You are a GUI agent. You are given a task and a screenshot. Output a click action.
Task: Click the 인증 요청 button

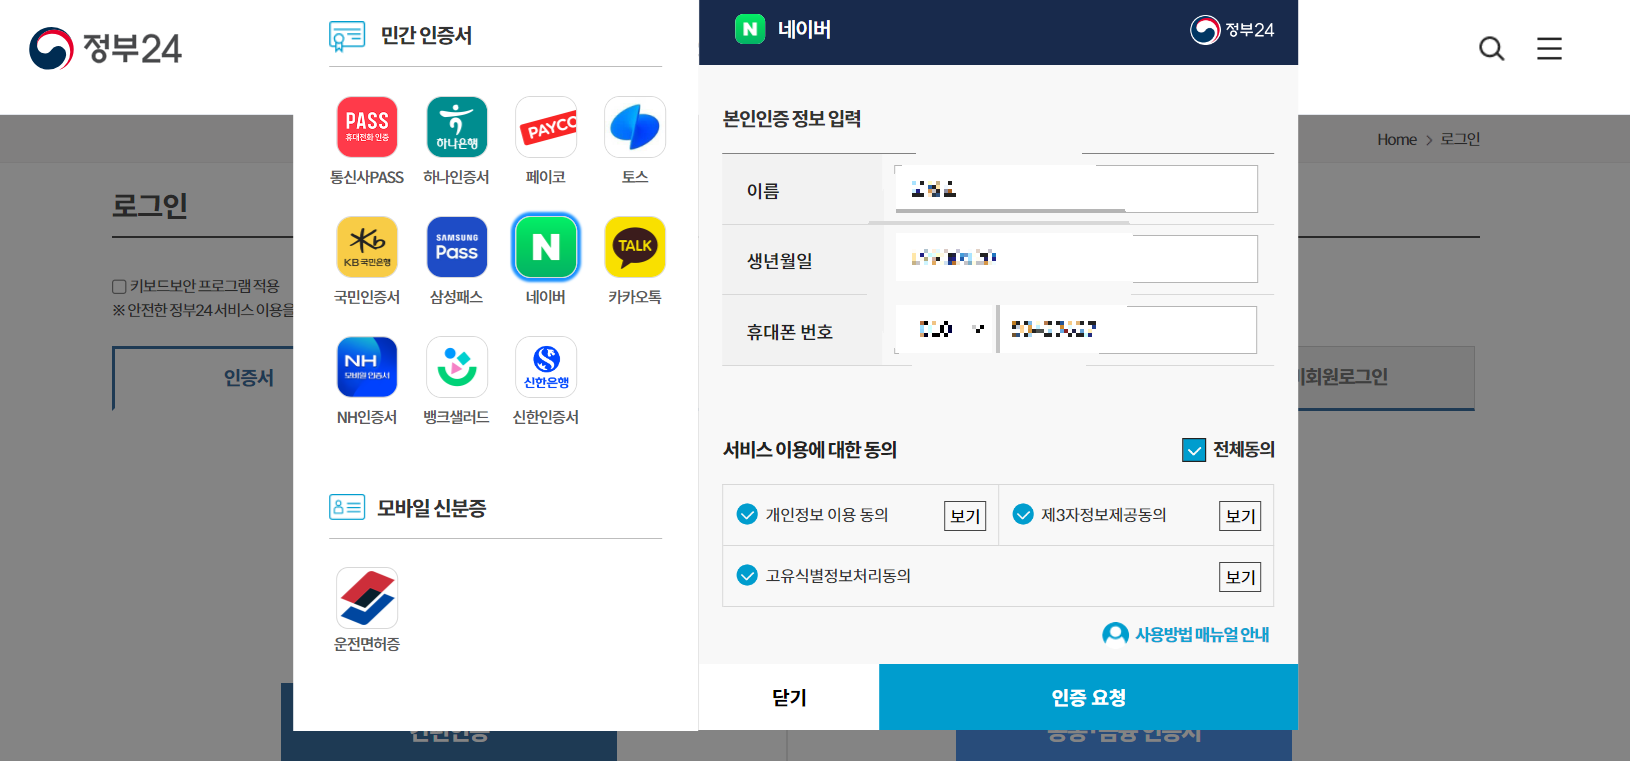[x=1088, y=697]
